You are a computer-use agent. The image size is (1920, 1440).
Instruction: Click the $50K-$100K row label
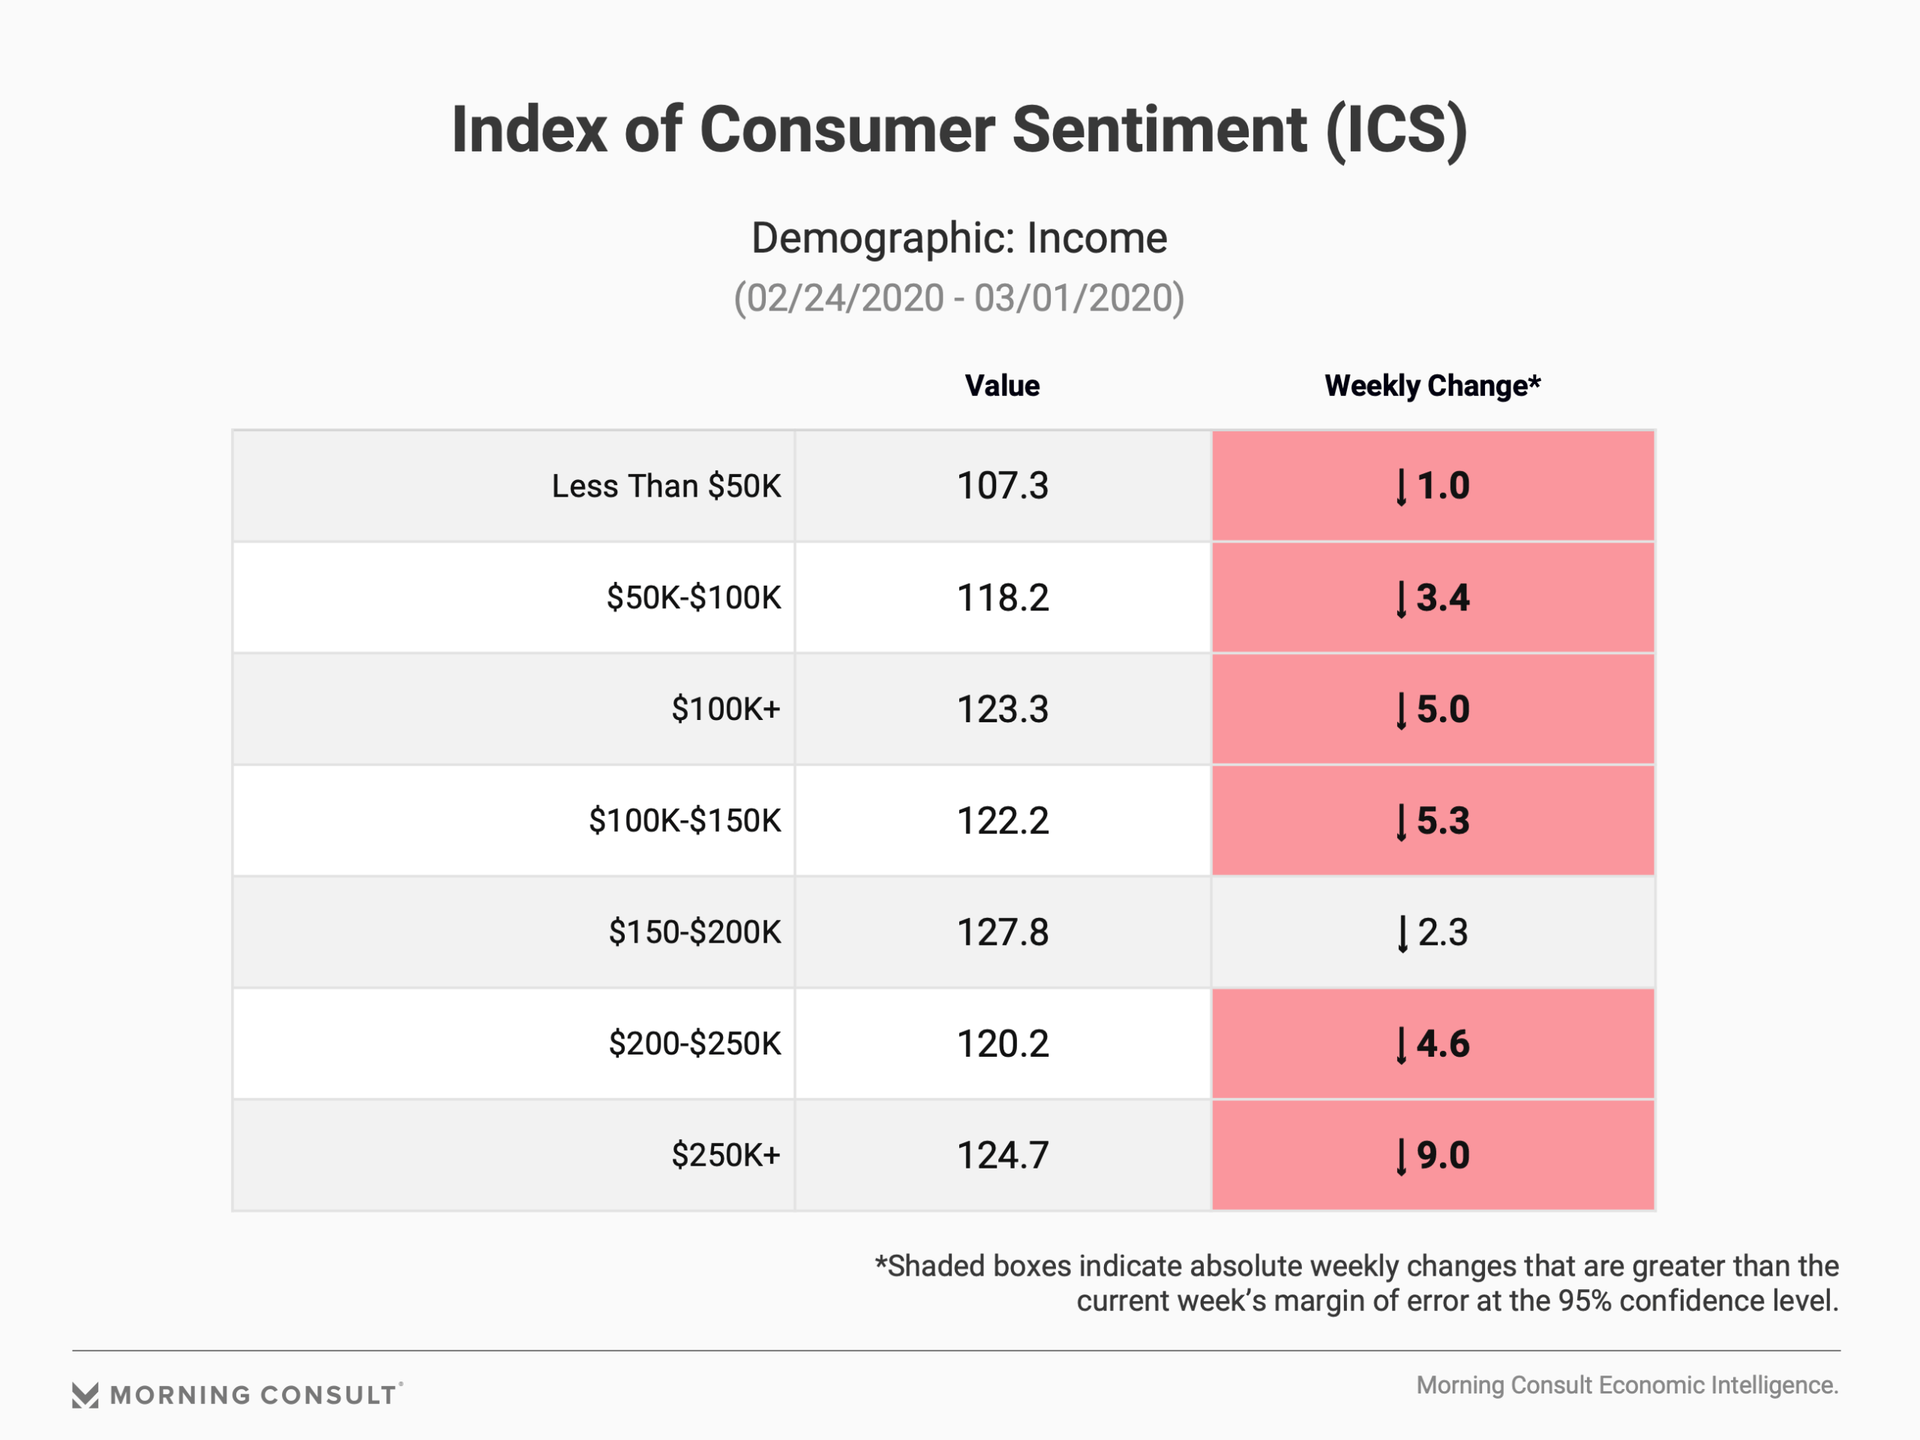tap(693, 598)
